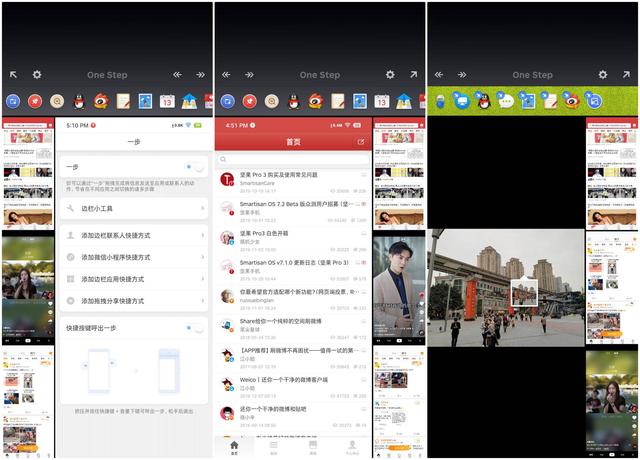Open 添加微信小程序快捷方式 row
This screenshot has width=640, height=460.
pos(133,257)
